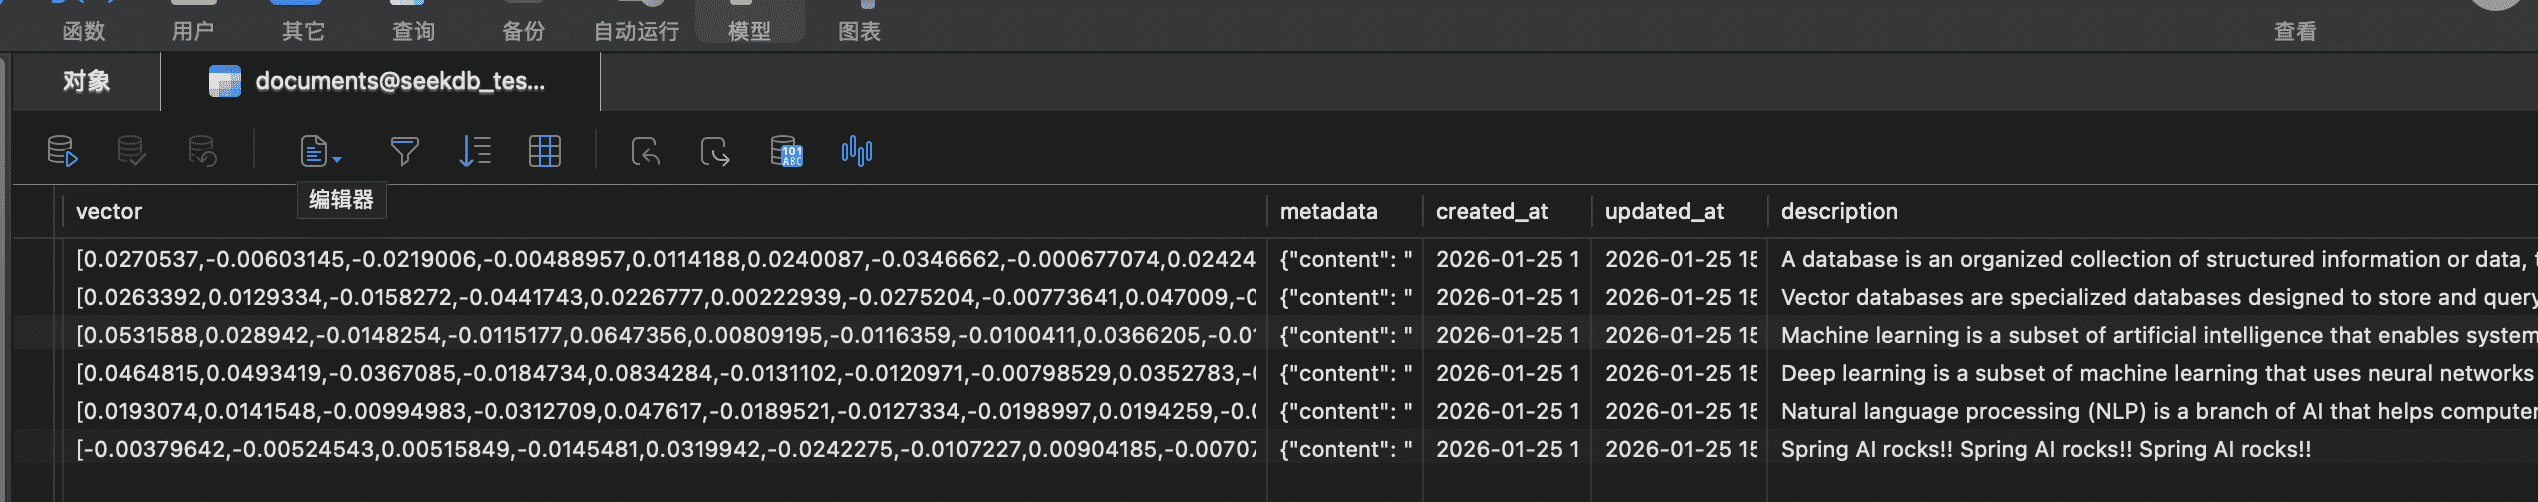Click the sort rows icon
2538x502 pixels.
(474, 152)
